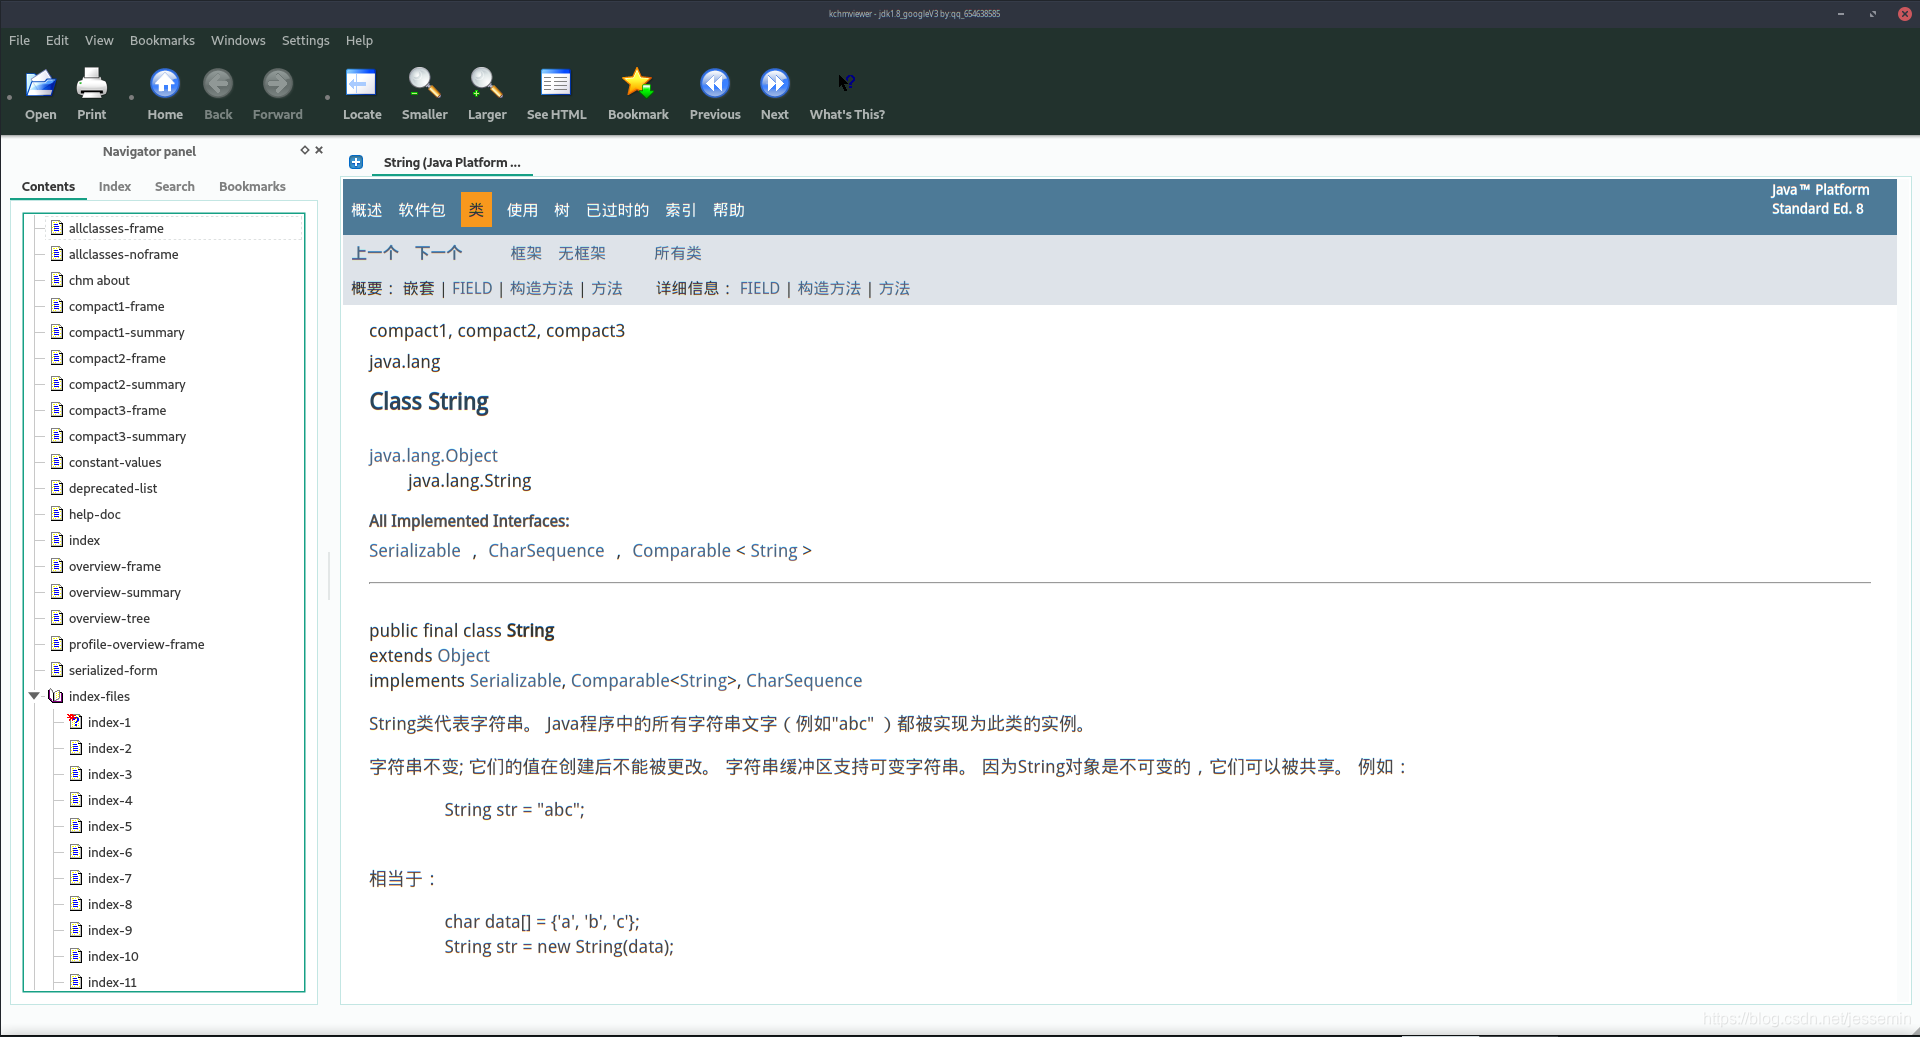Screen dimensions: 1920x1037
Task: Open the File menu
Action: click(19, 41)
